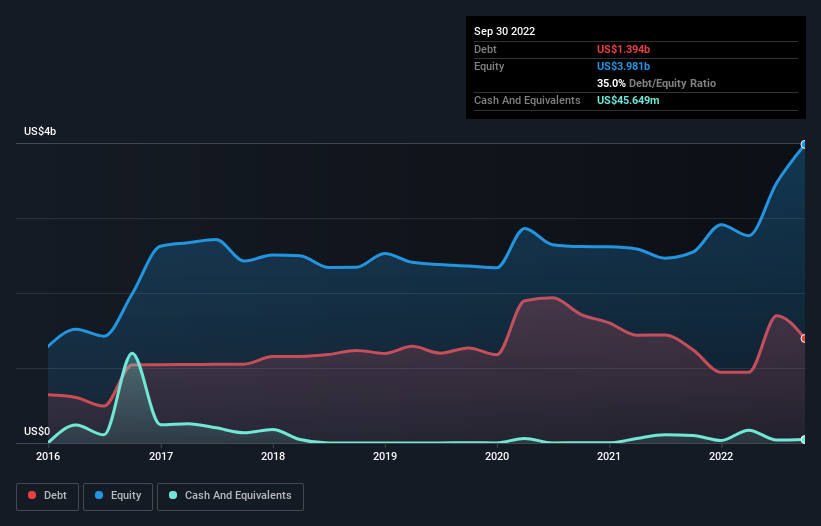821x526 pixels.
Task: Click the 2022 x-axis label
Action: pyautogui.click(x=721, y=456)
